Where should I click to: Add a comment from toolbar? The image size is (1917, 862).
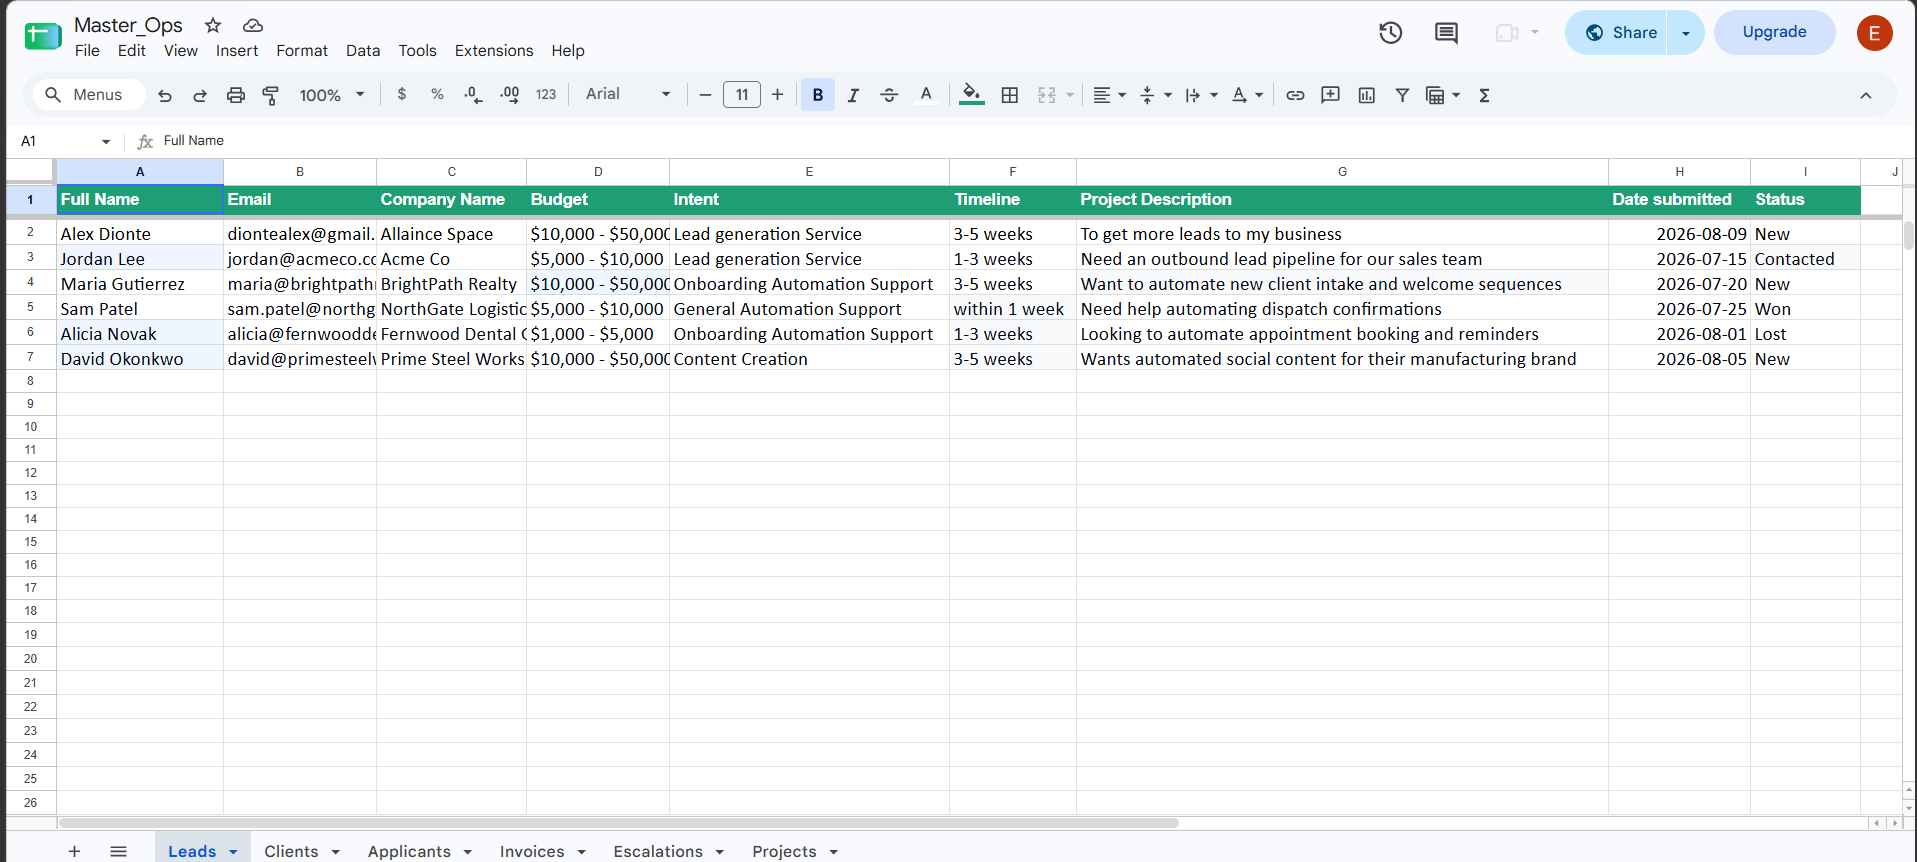point(1331,95)
